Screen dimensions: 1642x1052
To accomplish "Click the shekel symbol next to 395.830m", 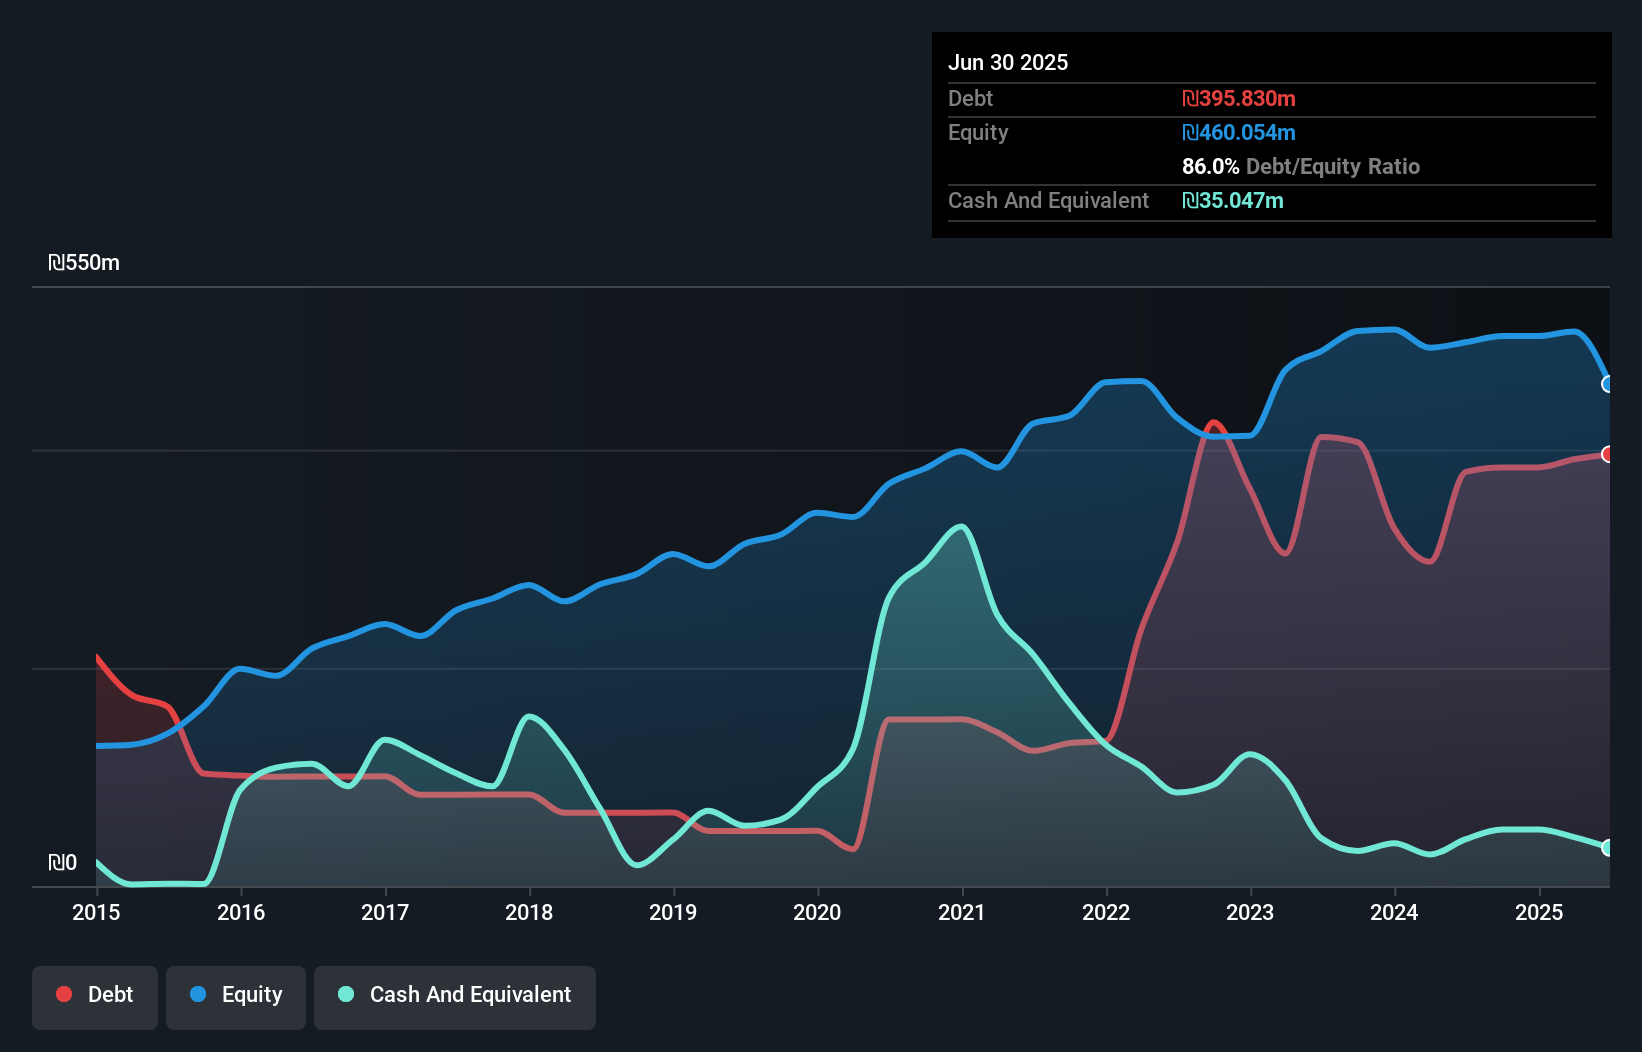I will (x=1189, y=99).
